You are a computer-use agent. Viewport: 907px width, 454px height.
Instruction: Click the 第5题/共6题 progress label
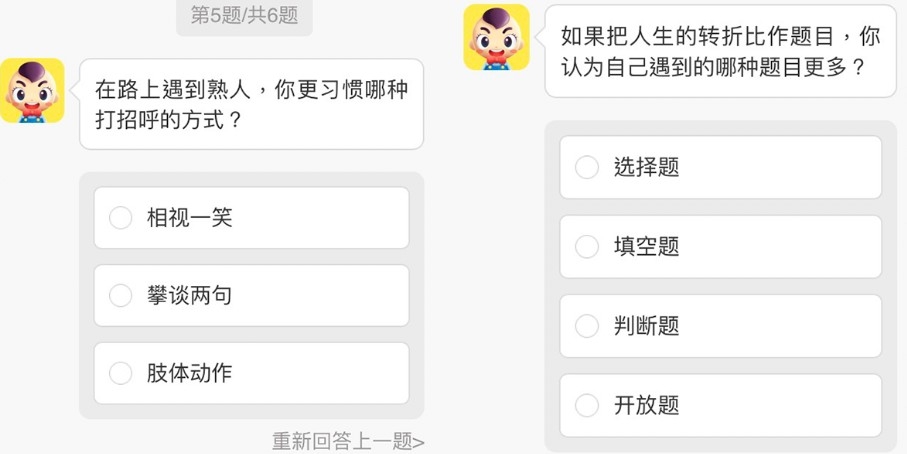[244, 16]
